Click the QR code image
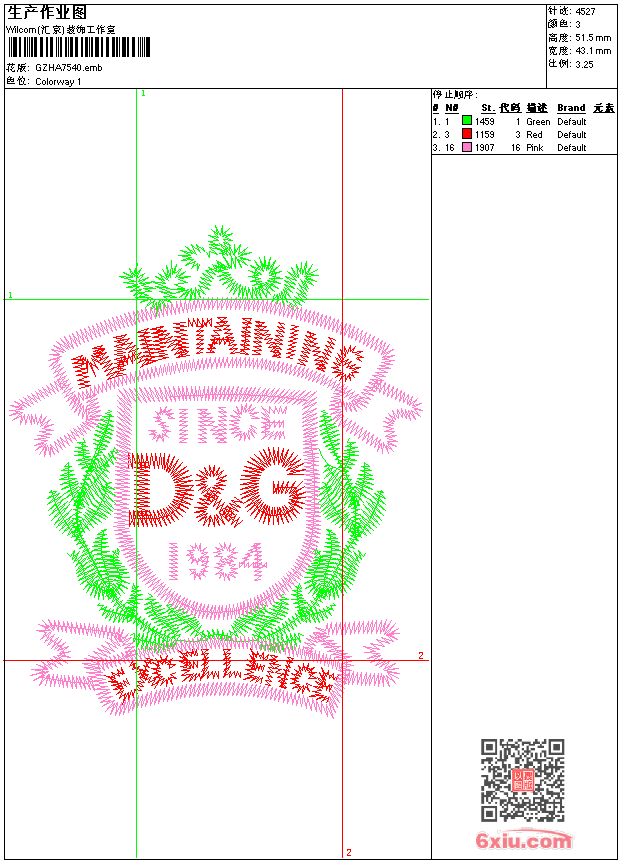 coord(523,780)
